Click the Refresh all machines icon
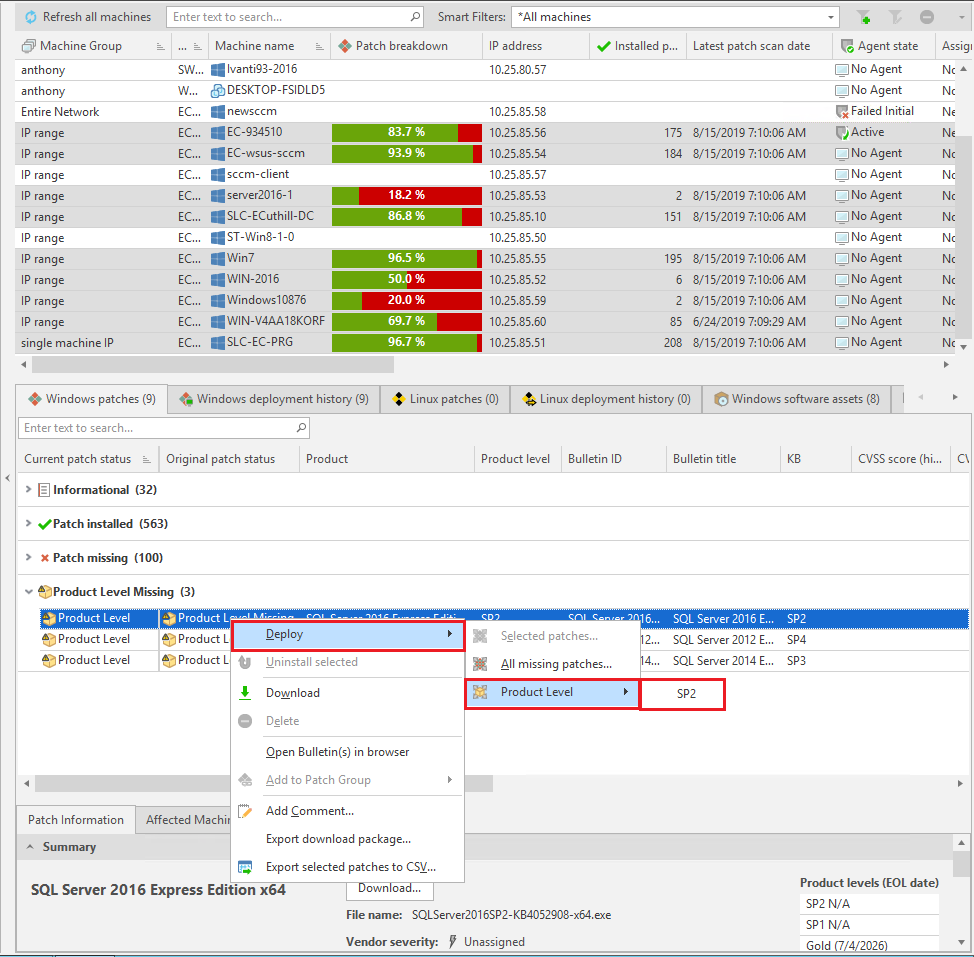 tap(31, 16)
